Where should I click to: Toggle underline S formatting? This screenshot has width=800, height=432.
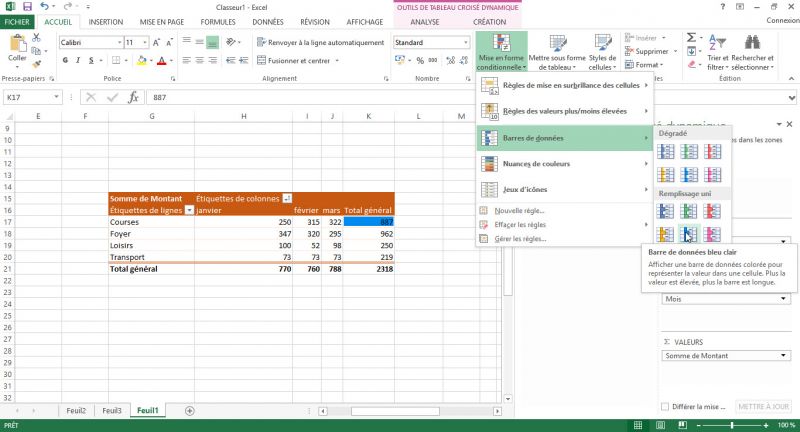point(91,61)
